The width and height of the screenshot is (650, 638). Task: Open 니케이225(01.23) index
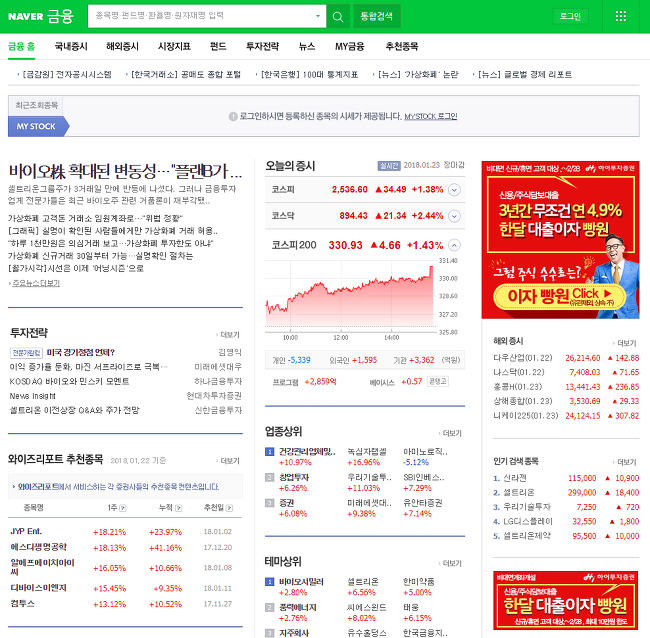pyautogui.click(x=526, y=415)
